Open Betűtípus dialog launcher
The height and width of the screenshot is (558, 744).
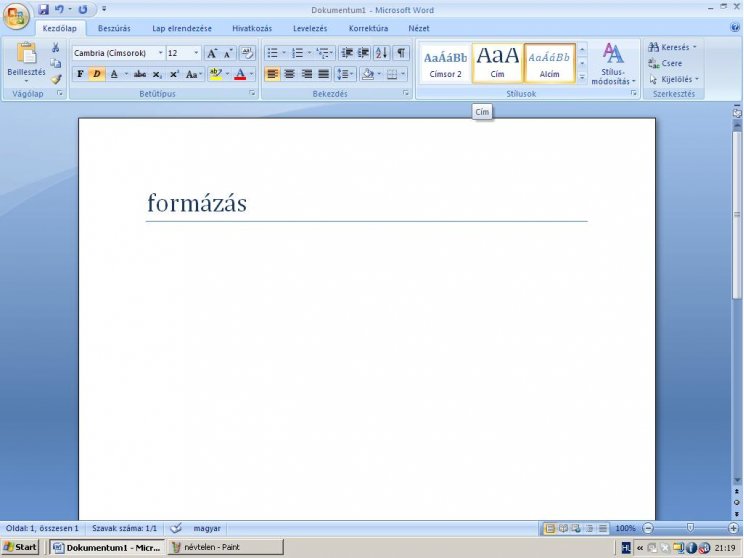(252, 93)
